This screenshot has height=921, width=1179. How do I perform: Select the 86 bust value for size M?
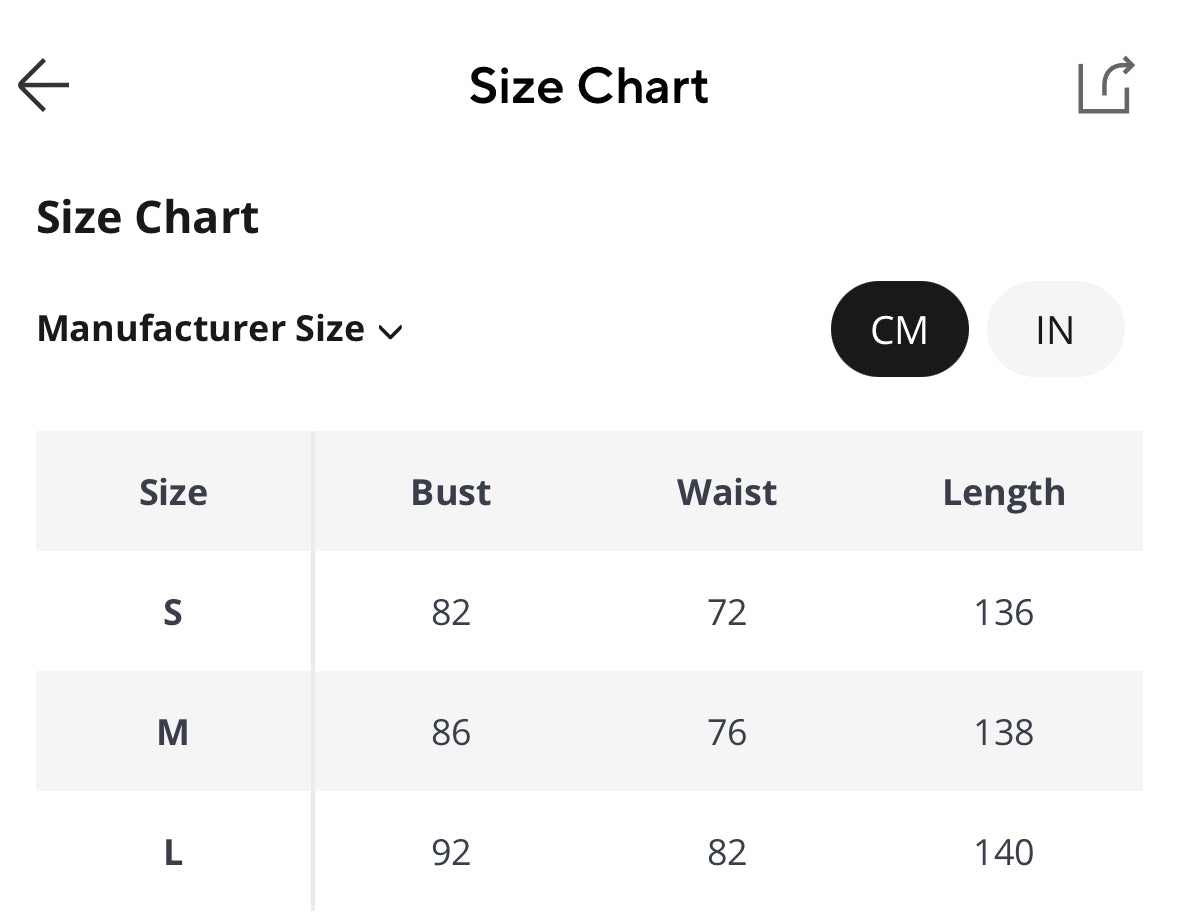pyautogui.click(x=450, y=731)
